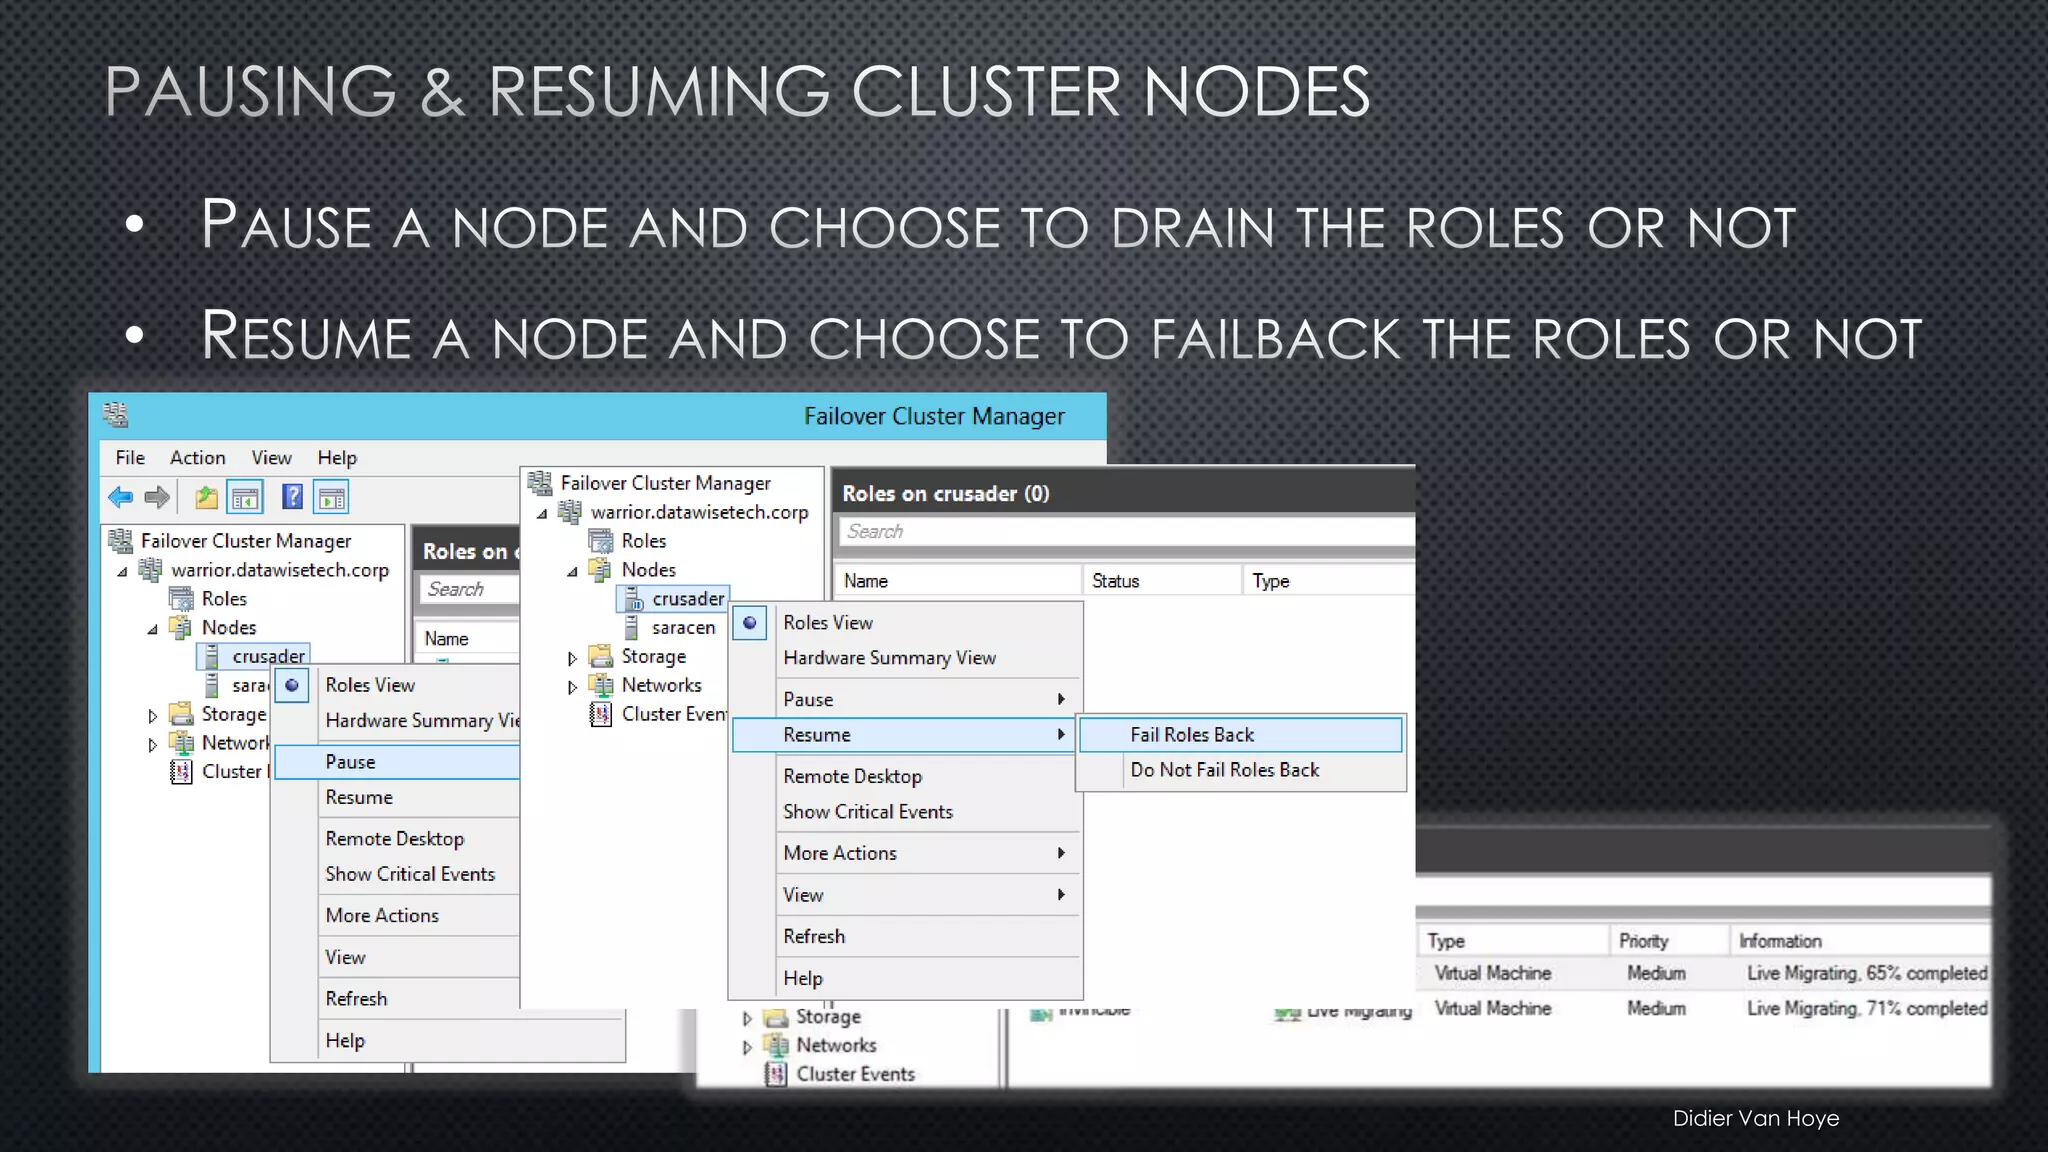Choose Fail Roles Back from the Resume submenu
2048x1152 pixels.
(1192, 735)
